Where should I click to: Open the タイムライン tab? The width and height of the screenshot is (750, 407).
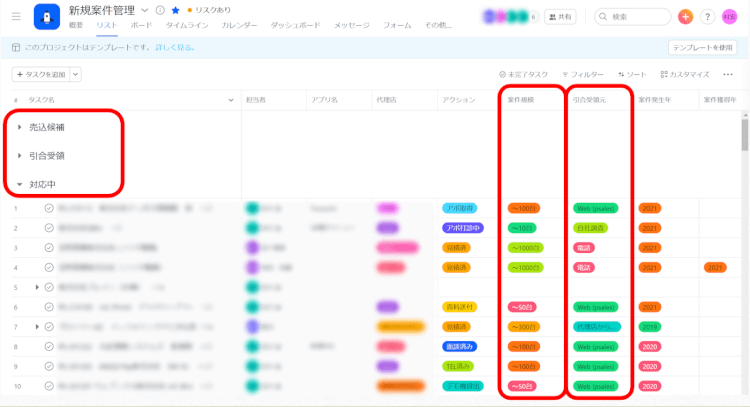pyautogui.click(x=187, y=25)
